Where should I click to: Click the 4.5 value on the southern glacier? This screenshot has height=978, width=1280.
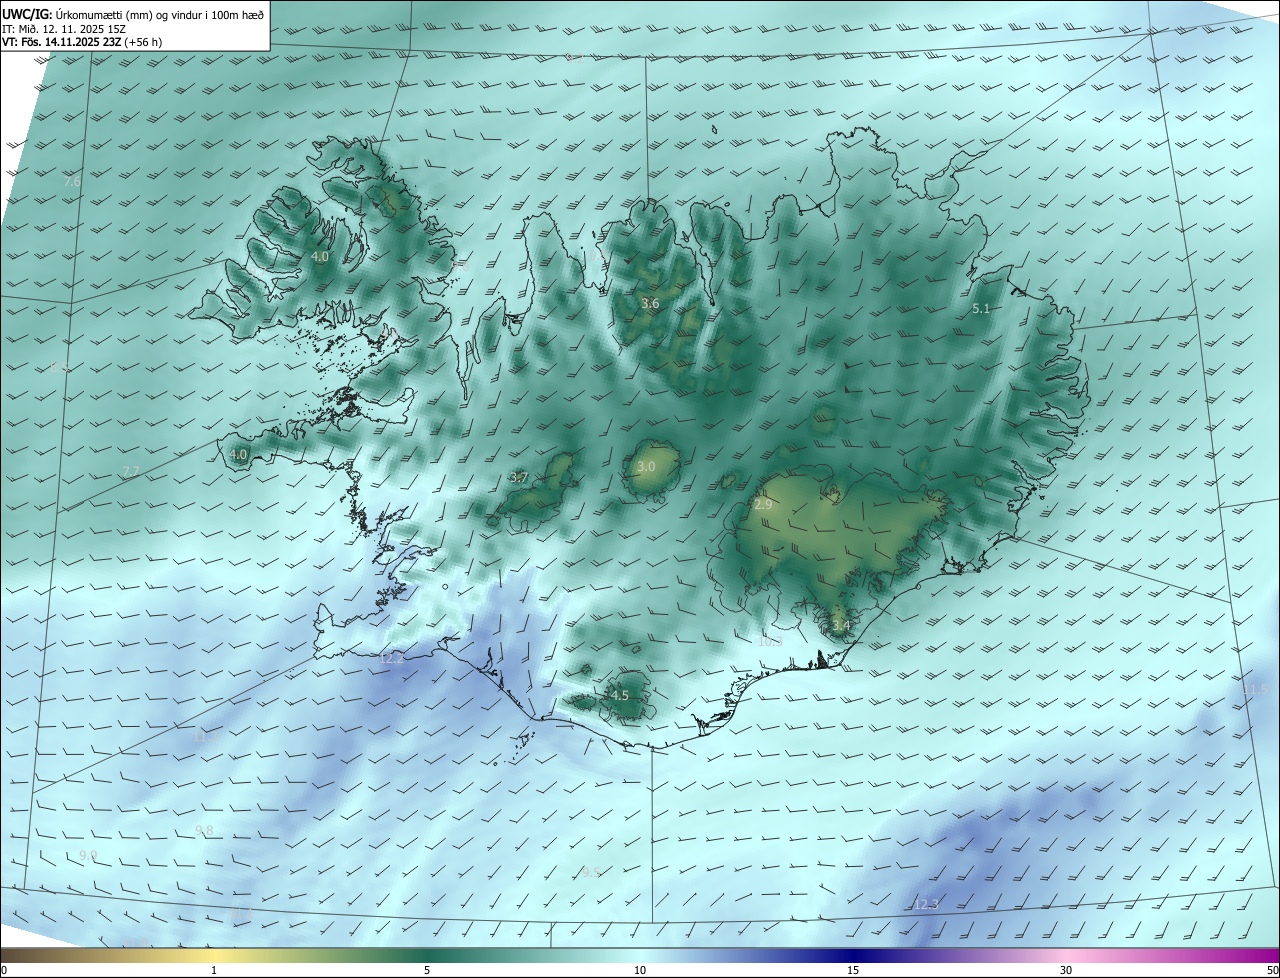click(x=619, y=695)
